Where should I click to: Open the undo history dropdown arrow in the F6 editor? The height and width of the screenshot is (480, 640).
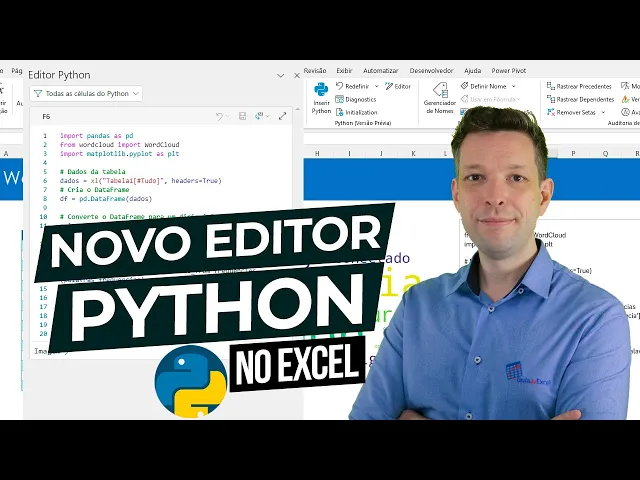(x=228, y=117)
